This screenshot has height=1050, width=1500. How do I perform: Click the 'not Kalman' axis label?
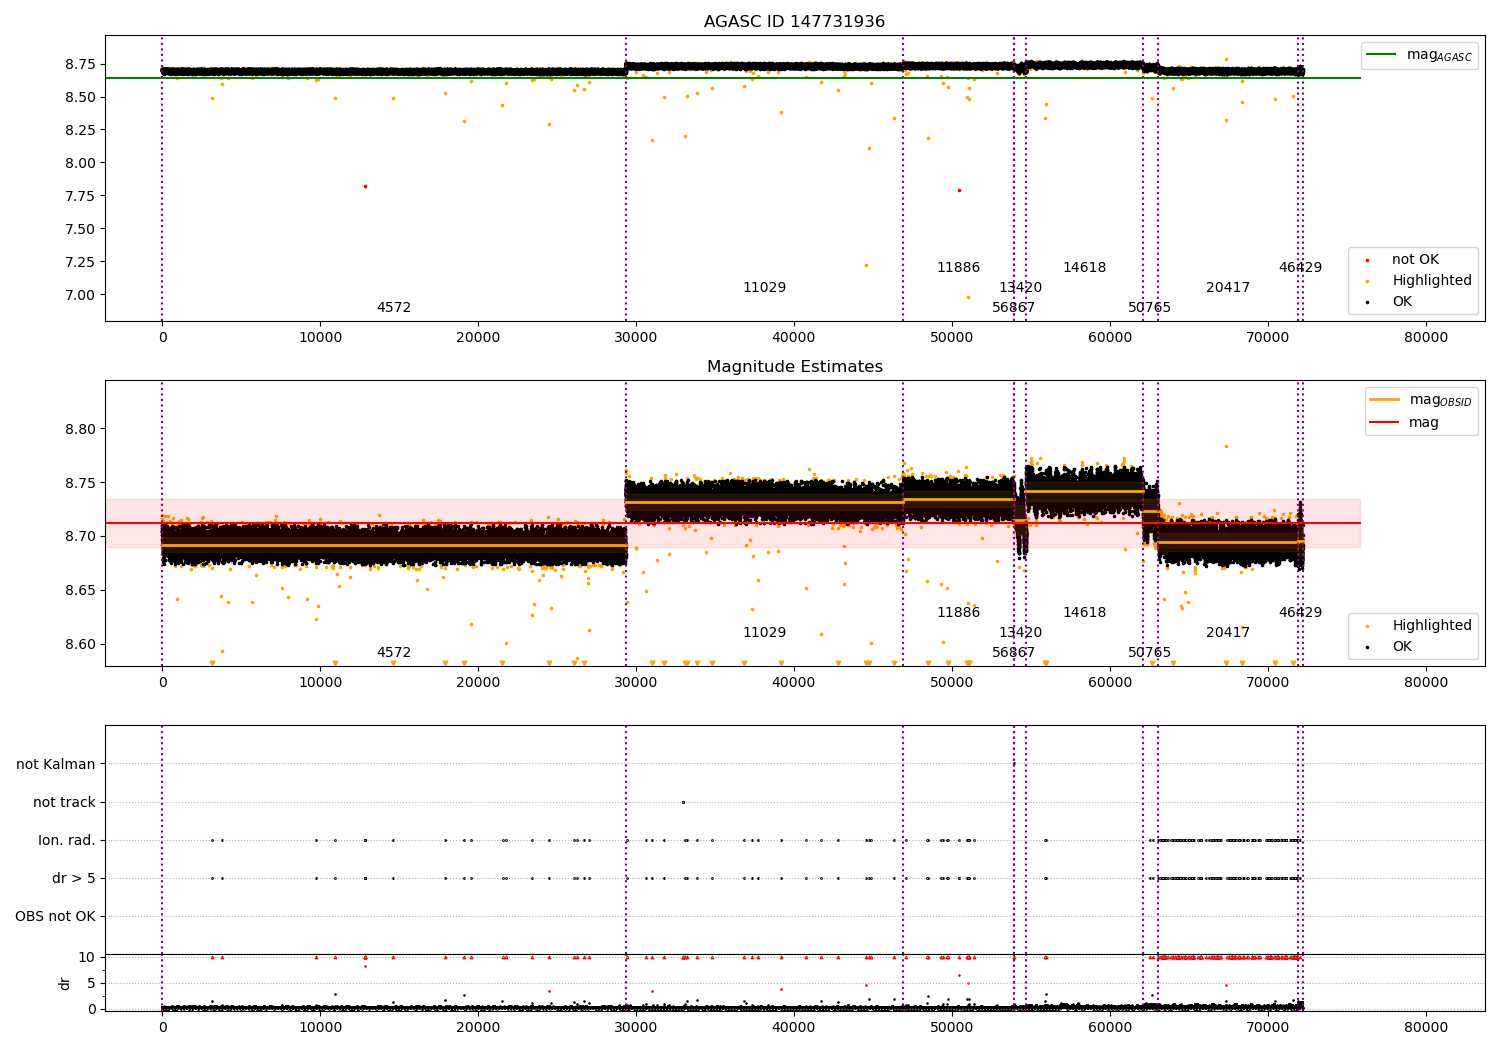pos(56,764)
